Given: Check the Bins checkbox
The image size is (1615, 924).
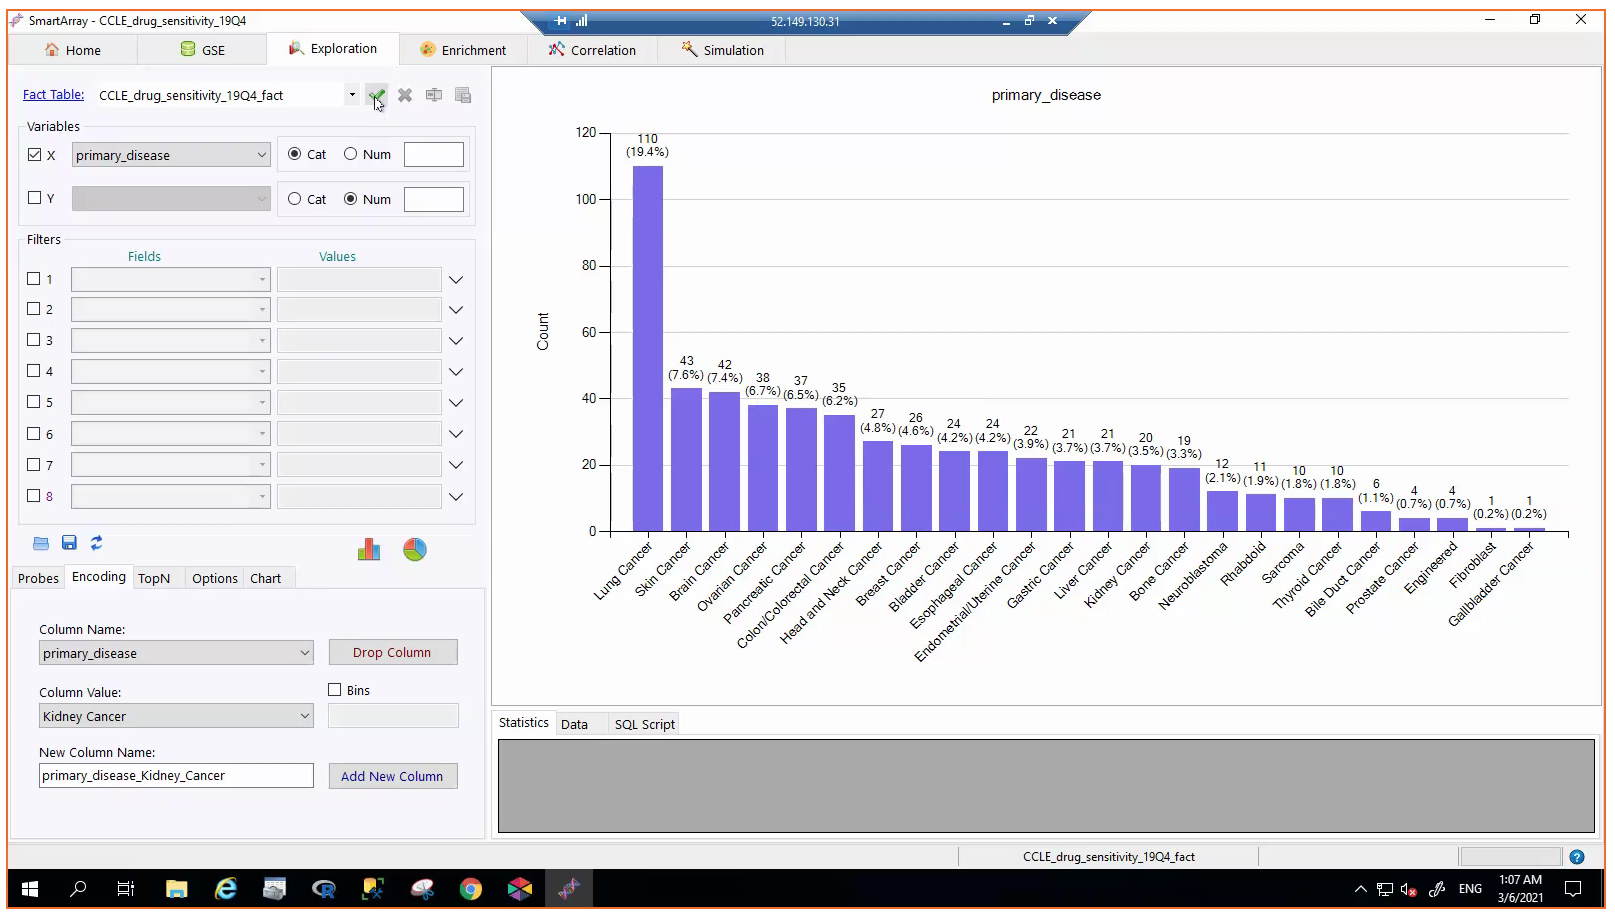Looking at the screenshot, I should [336, 690].
